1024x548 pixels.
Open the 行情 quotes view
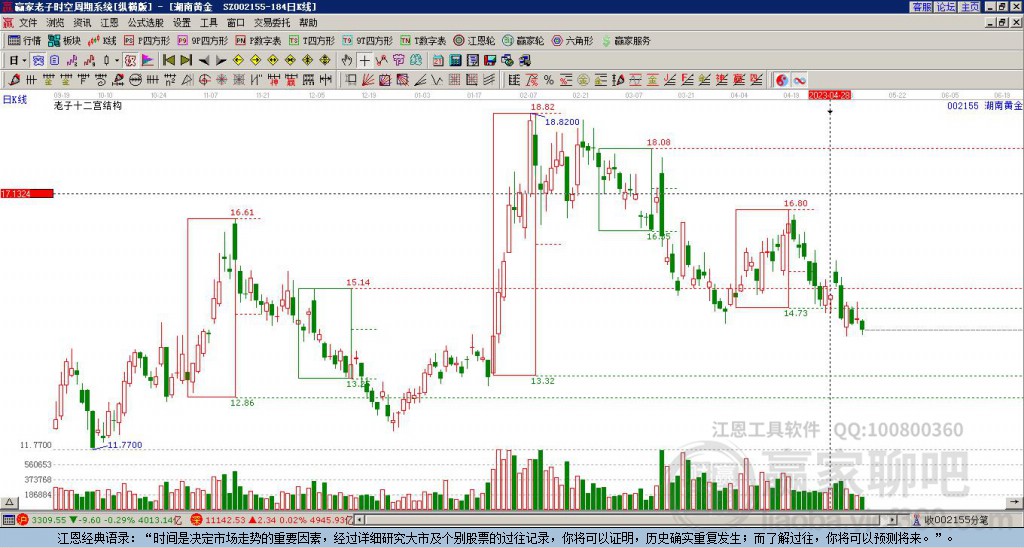pyautogui.click(x=24, y=40)
